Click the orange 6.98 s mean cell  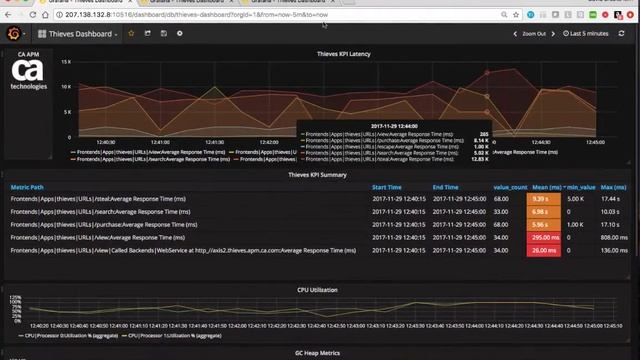point(544,212)
